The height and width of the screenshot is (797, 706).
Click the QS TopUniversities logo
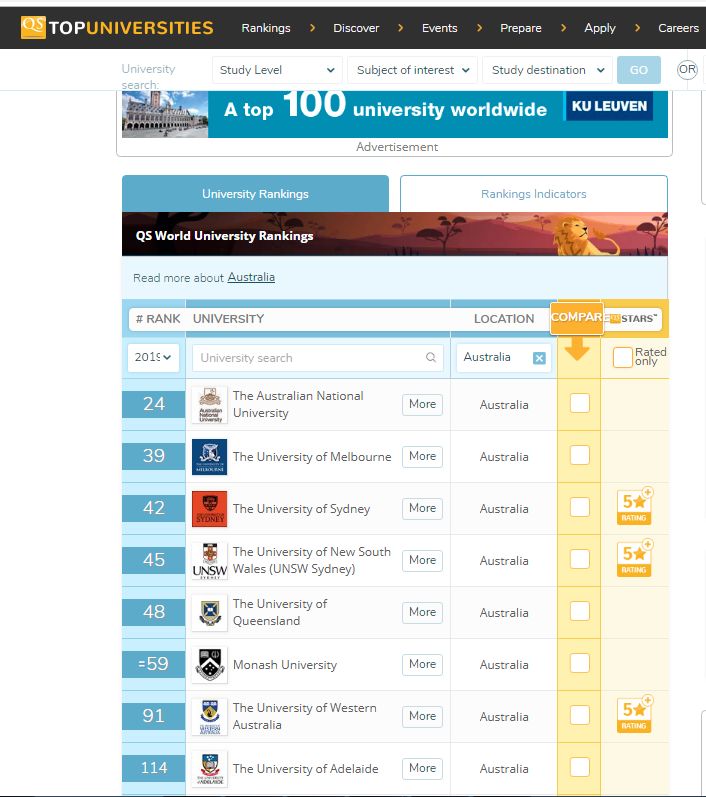point(117,27)
